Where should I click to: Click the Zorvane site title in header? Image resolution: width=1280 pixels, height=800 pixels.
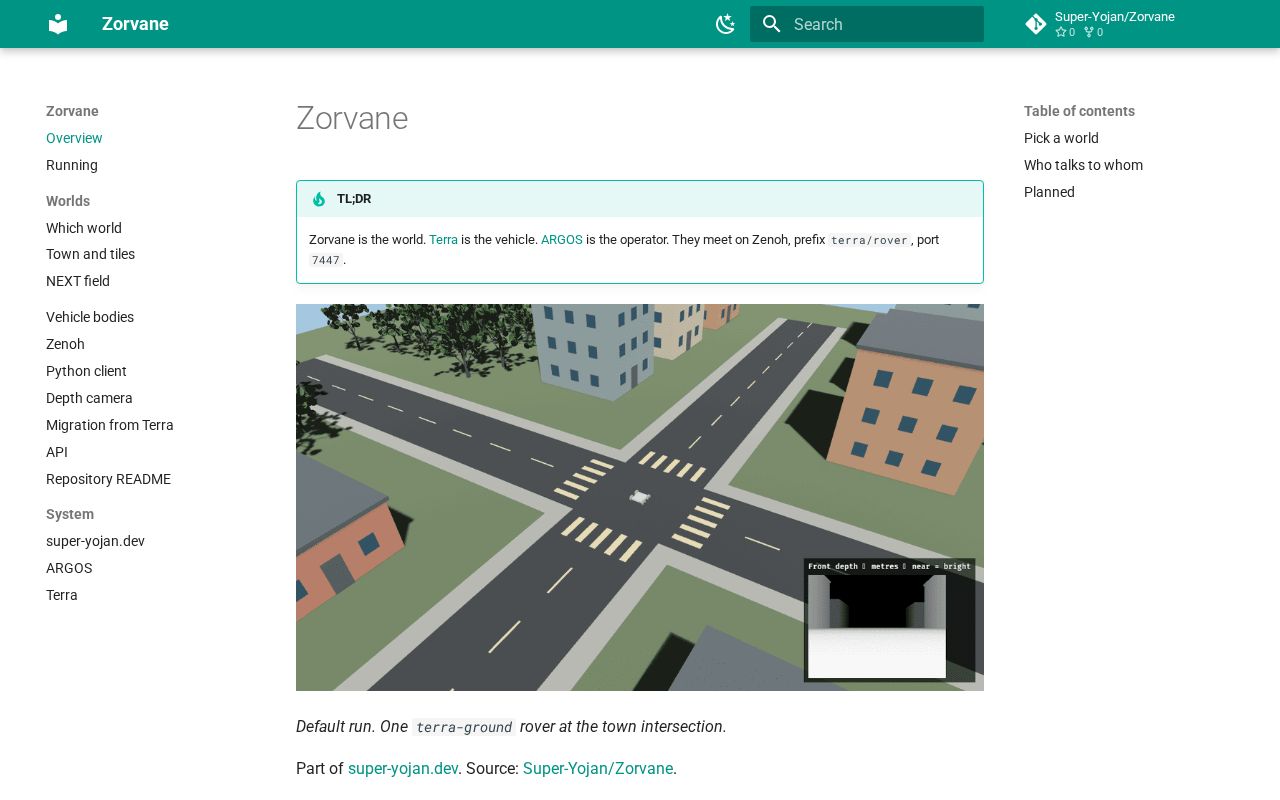(135, 24)
